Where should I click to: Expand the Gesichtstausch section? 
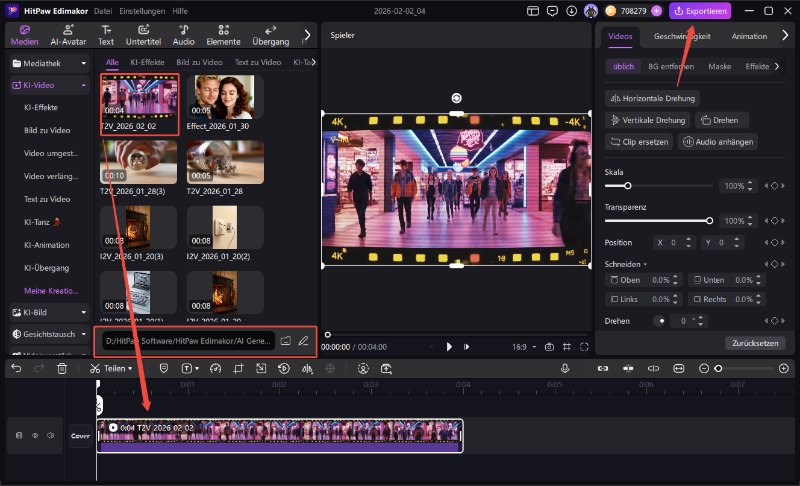click(49, 334)
